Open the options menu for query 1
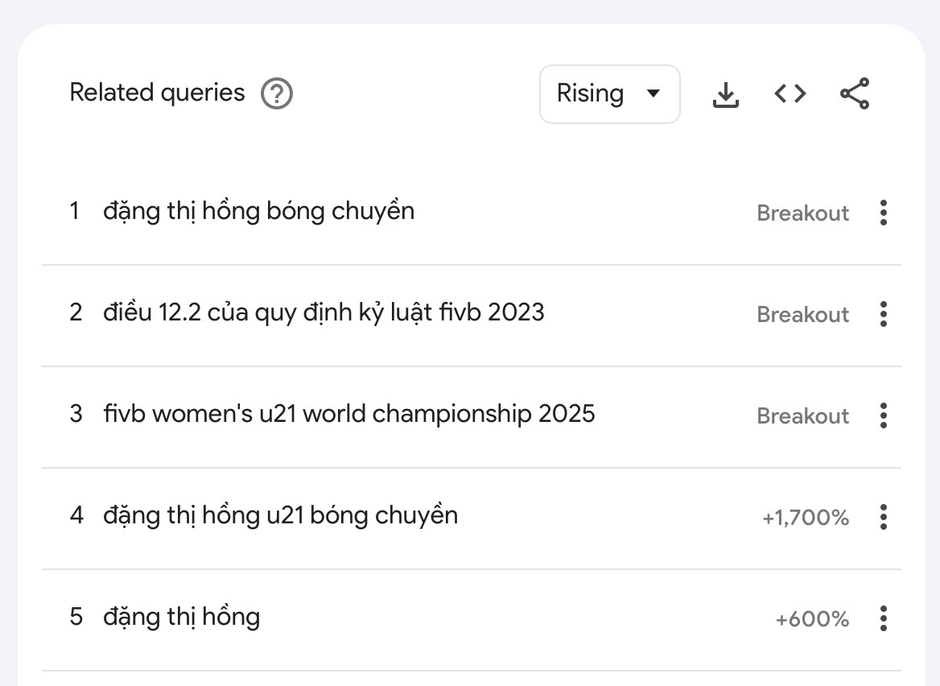 883,213
